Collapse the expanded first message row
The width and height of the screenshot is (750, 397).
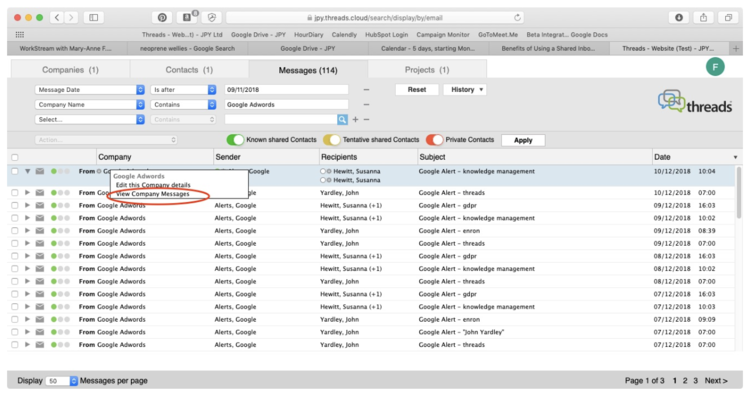coord(28,171)
